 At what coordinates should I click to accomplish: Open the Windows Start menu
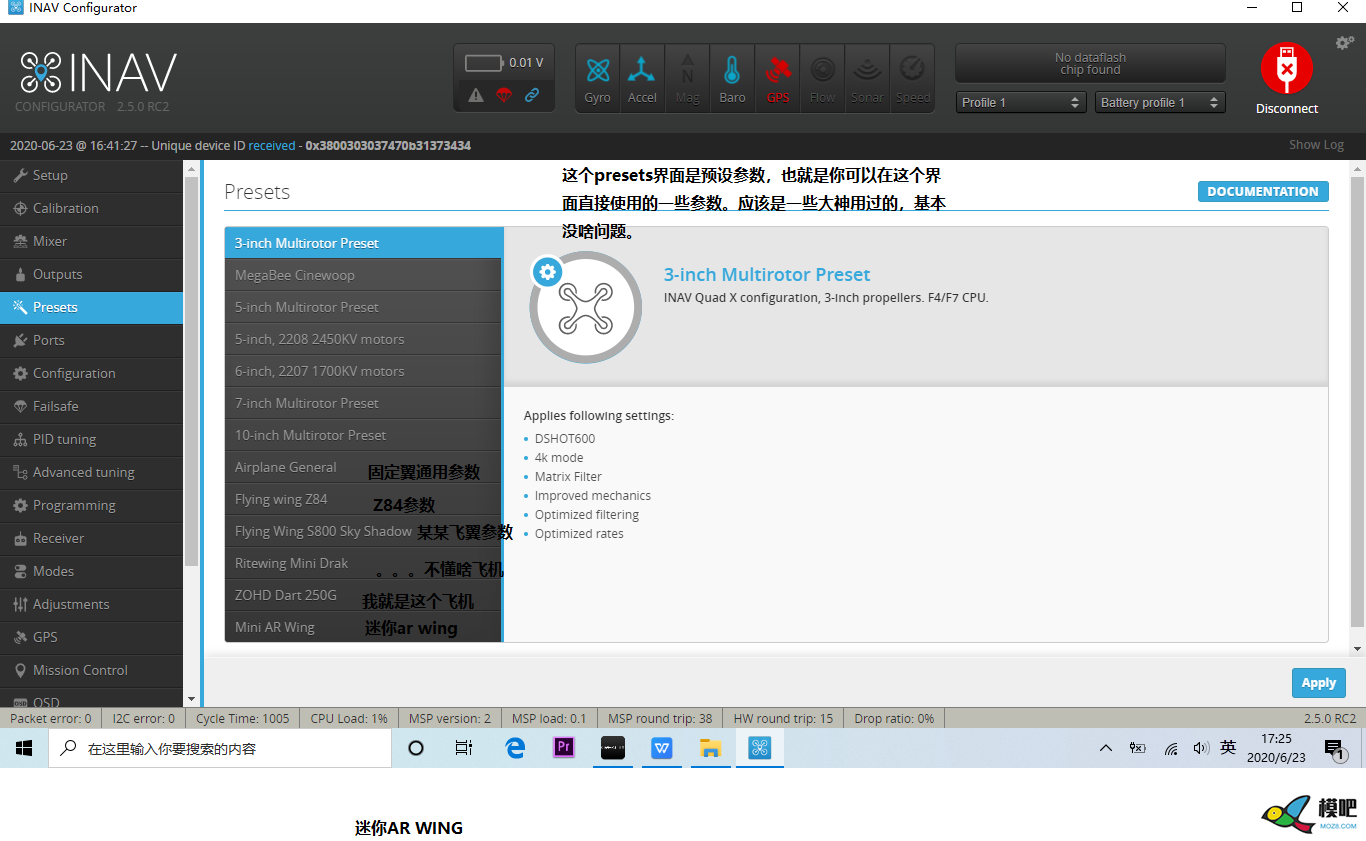coord(24,748)
